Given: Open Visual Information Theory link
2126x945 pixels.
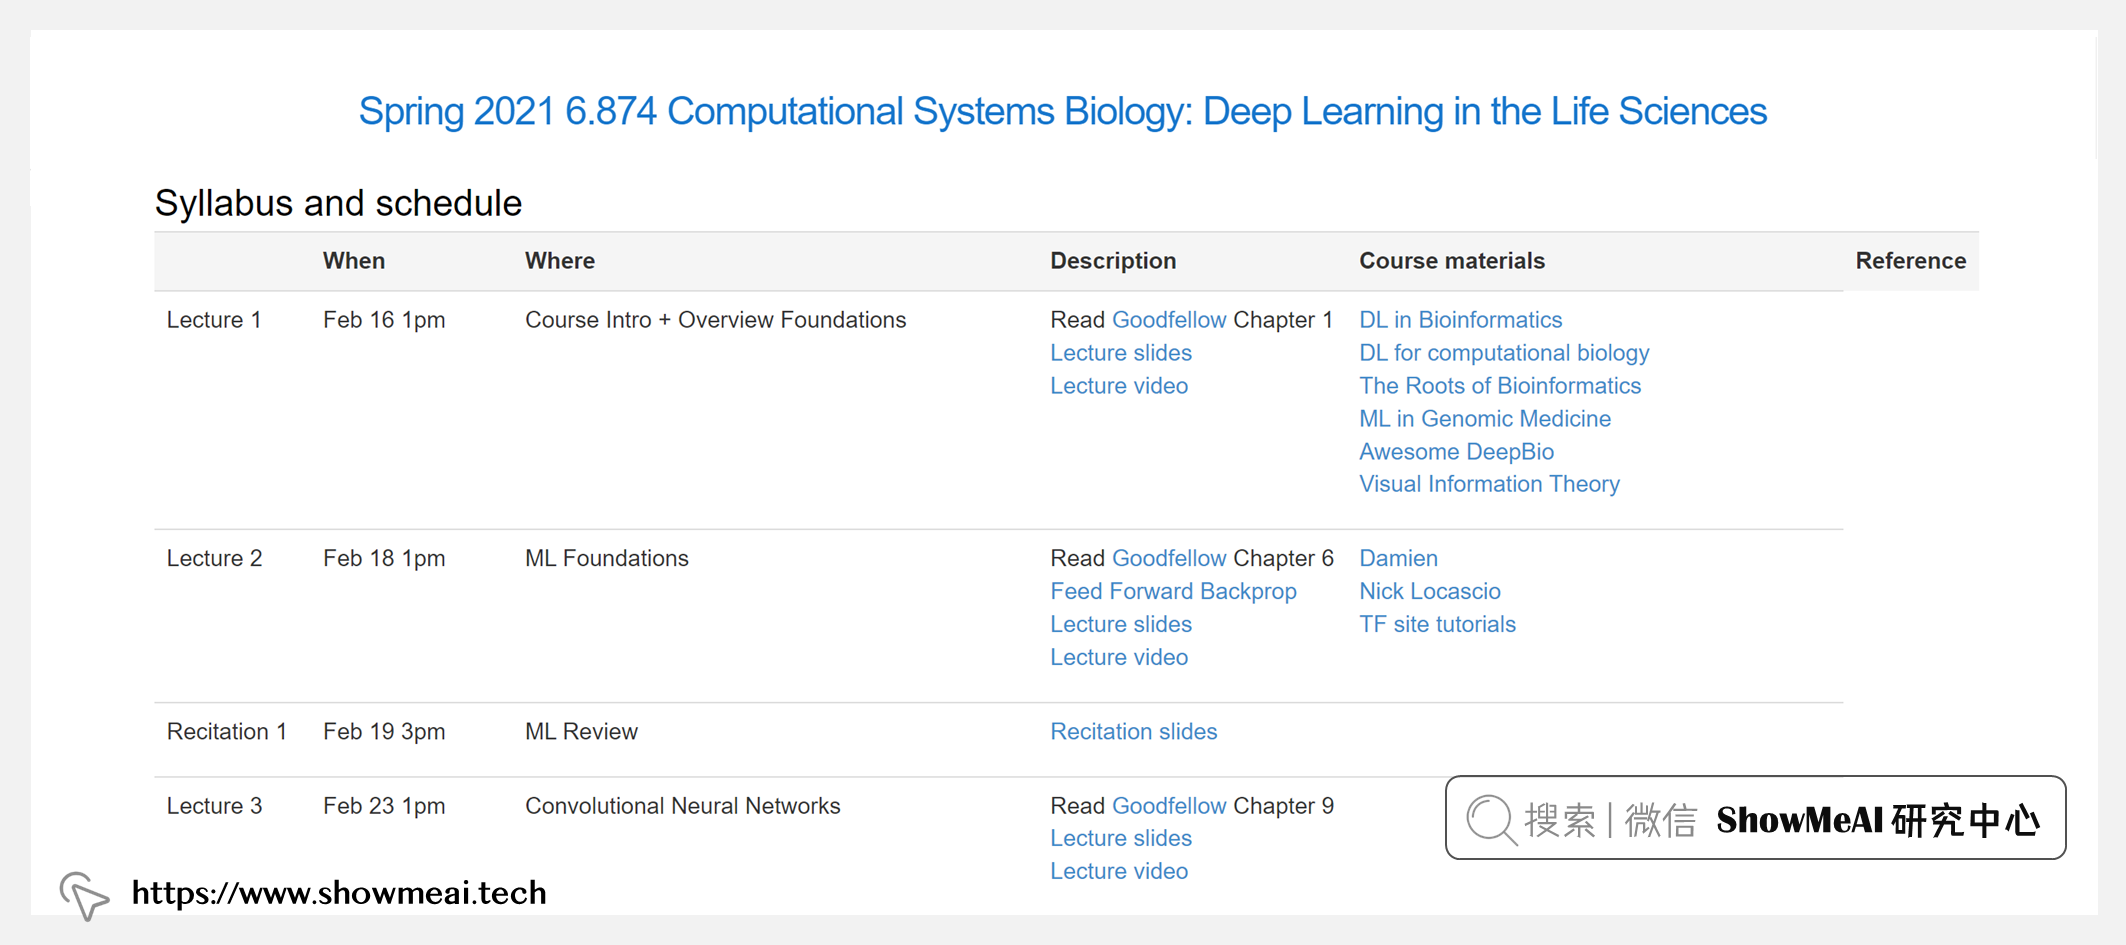Looking at the screenshot, I should pos(1488,484).
